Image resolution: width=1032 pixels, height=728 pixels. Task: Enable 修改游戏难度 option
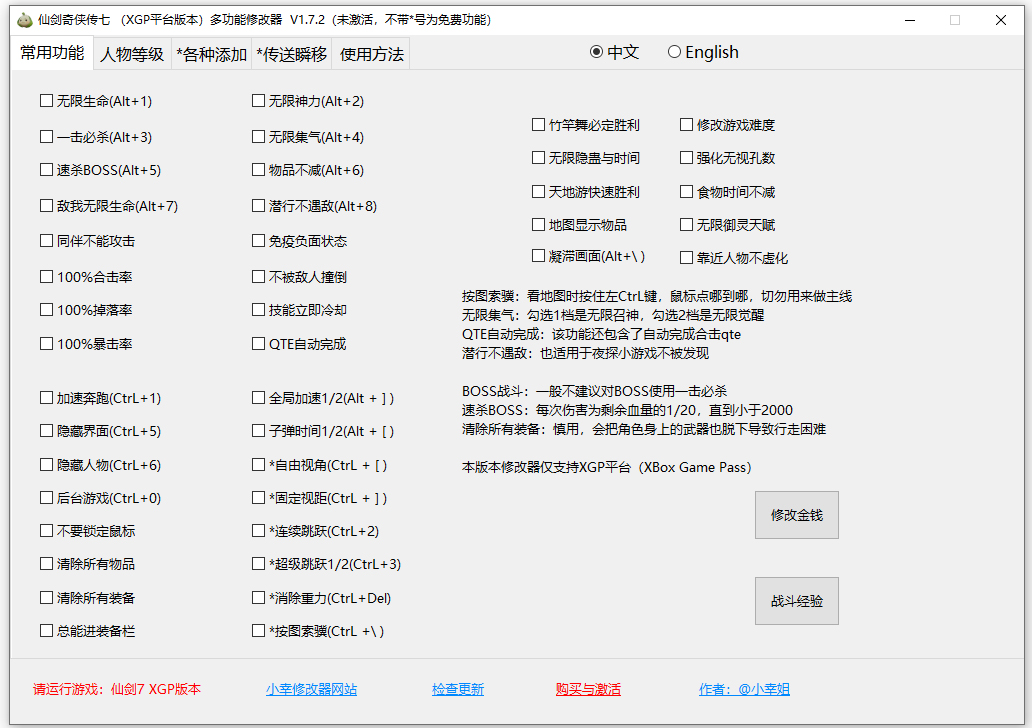pyautogui.click(x=686, y=124)
